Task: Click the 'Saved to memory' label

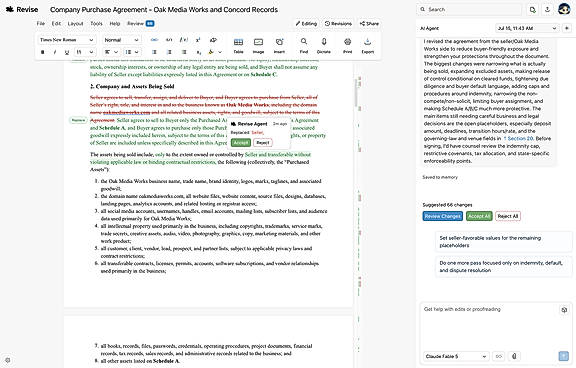Action: coord(440,177)
